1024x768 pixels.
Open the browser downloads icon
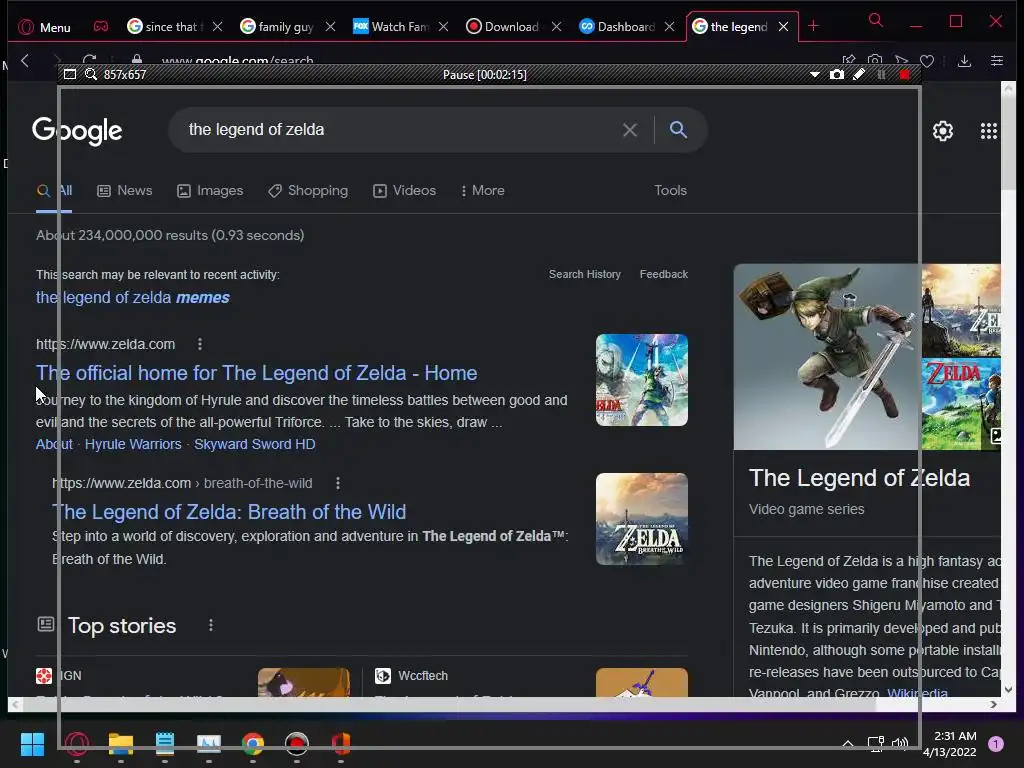[964, 61]
